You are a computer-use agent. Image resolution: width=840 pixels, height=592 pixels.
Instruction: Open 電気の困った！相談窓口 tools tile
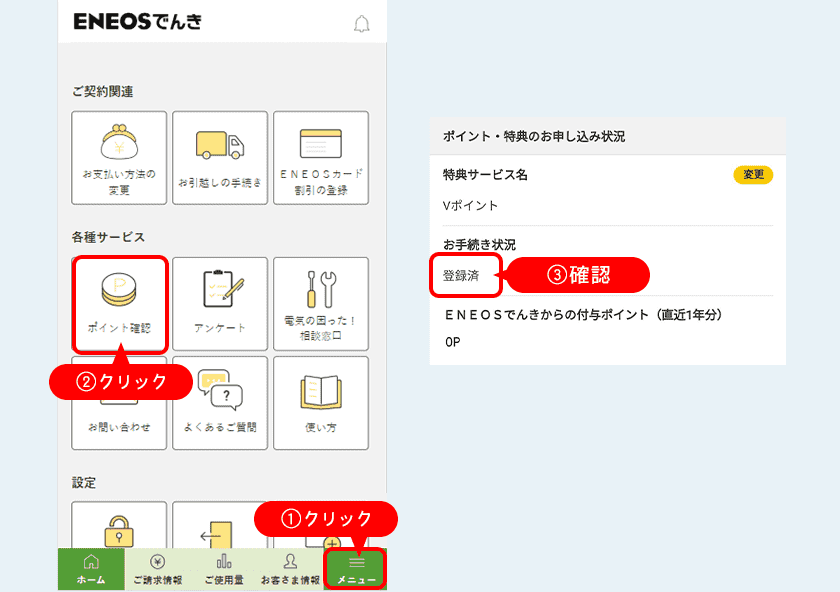(x=321, y=304)
